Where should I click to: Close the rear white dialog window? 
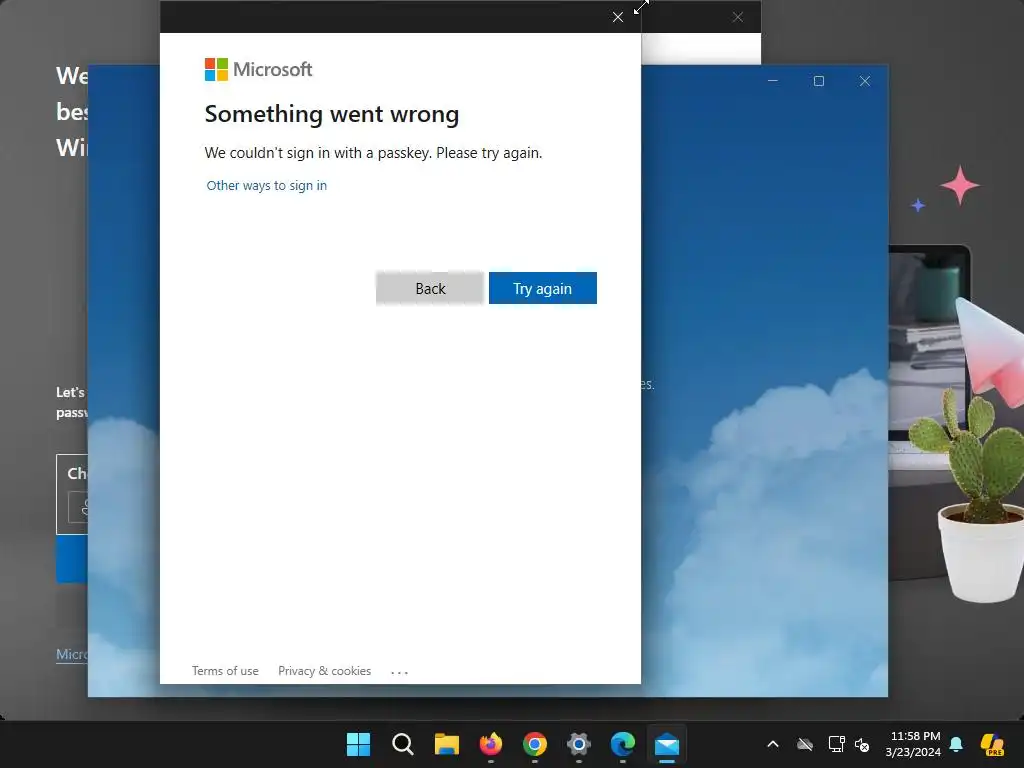coord(737,17)
